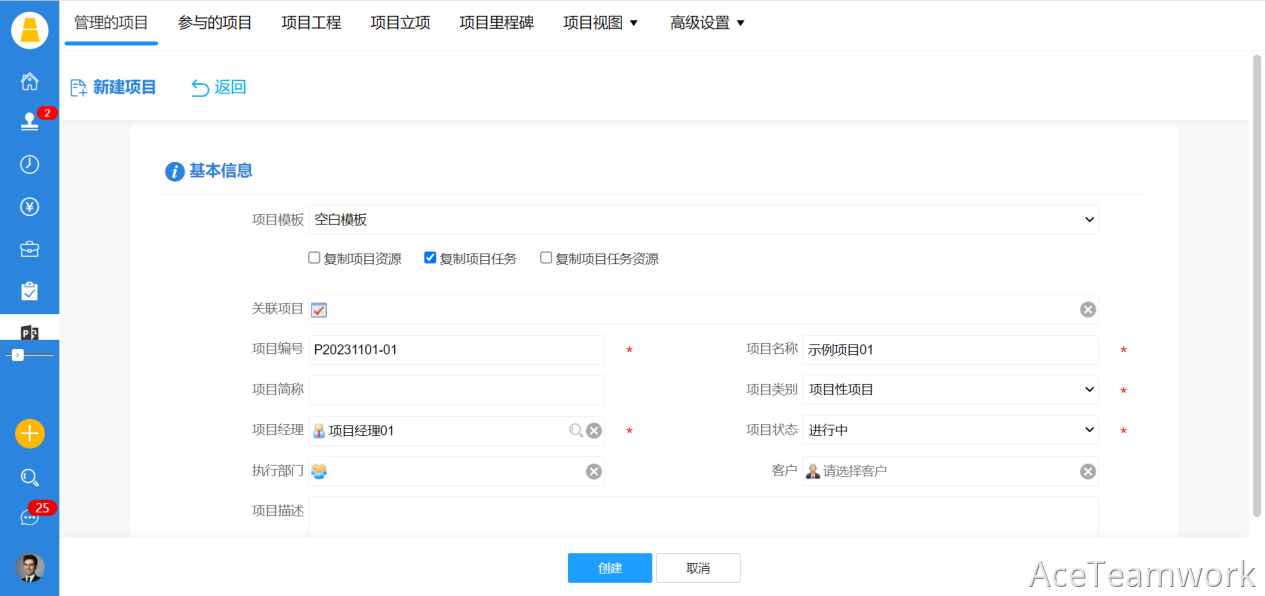Open the yen expense sidebar icon
Viewport: 1265px width, 596px height.
[x=29, y=207]
